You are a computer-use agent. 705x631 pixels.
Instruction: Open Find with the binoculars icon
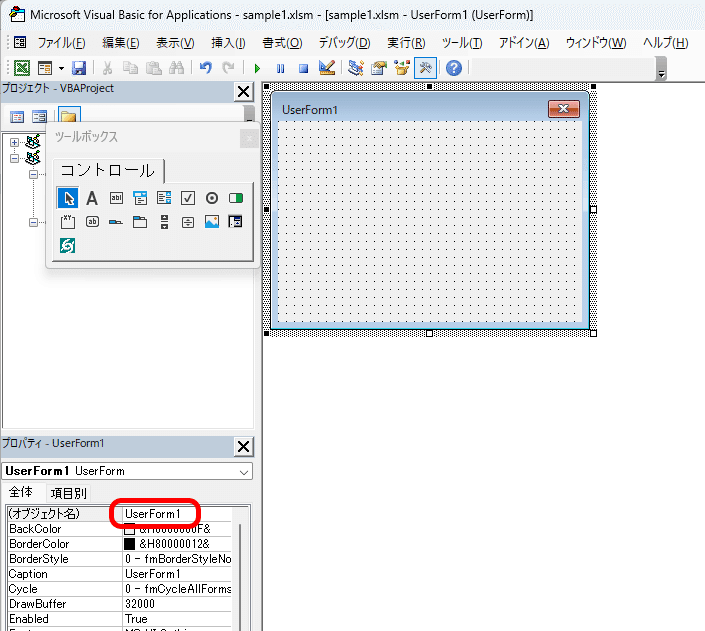(x=177, y=68)
